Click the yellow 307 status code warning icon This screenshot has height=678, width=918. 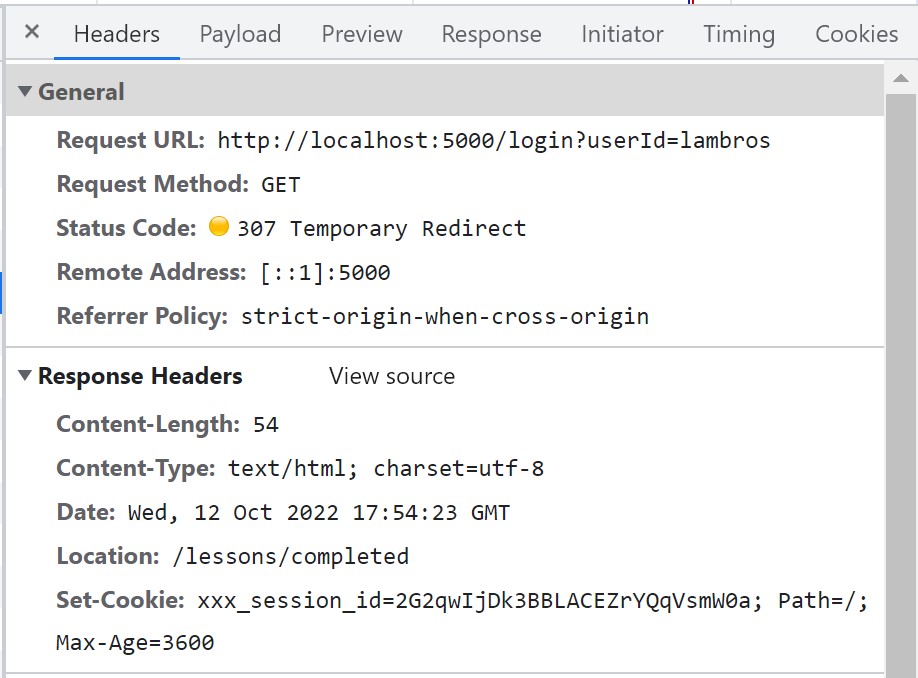pos(219,227)
